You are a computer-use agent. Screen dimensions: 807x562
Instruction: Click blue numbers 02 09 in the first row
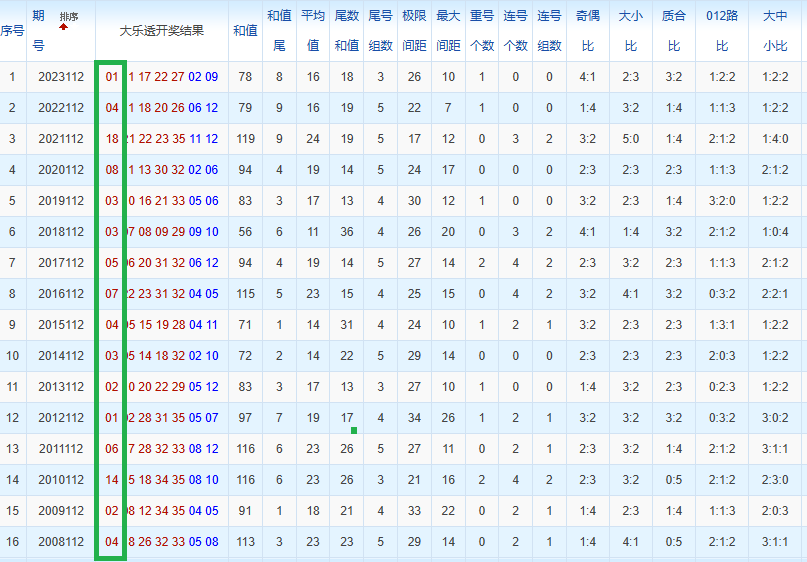(x=203, y=77)
